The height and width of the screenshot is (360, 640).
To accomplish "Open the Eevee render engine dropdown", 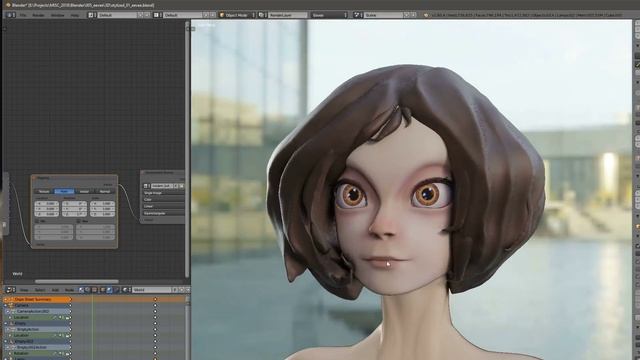I will (x=329, y=15).
